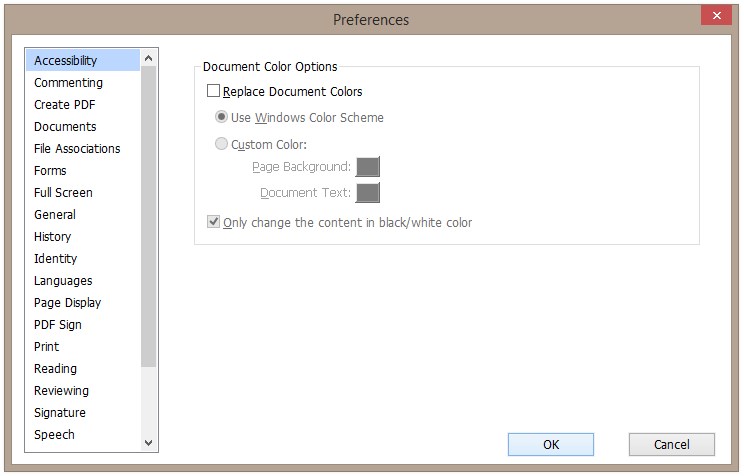Open the Print preferences

(x=83, y=346)
